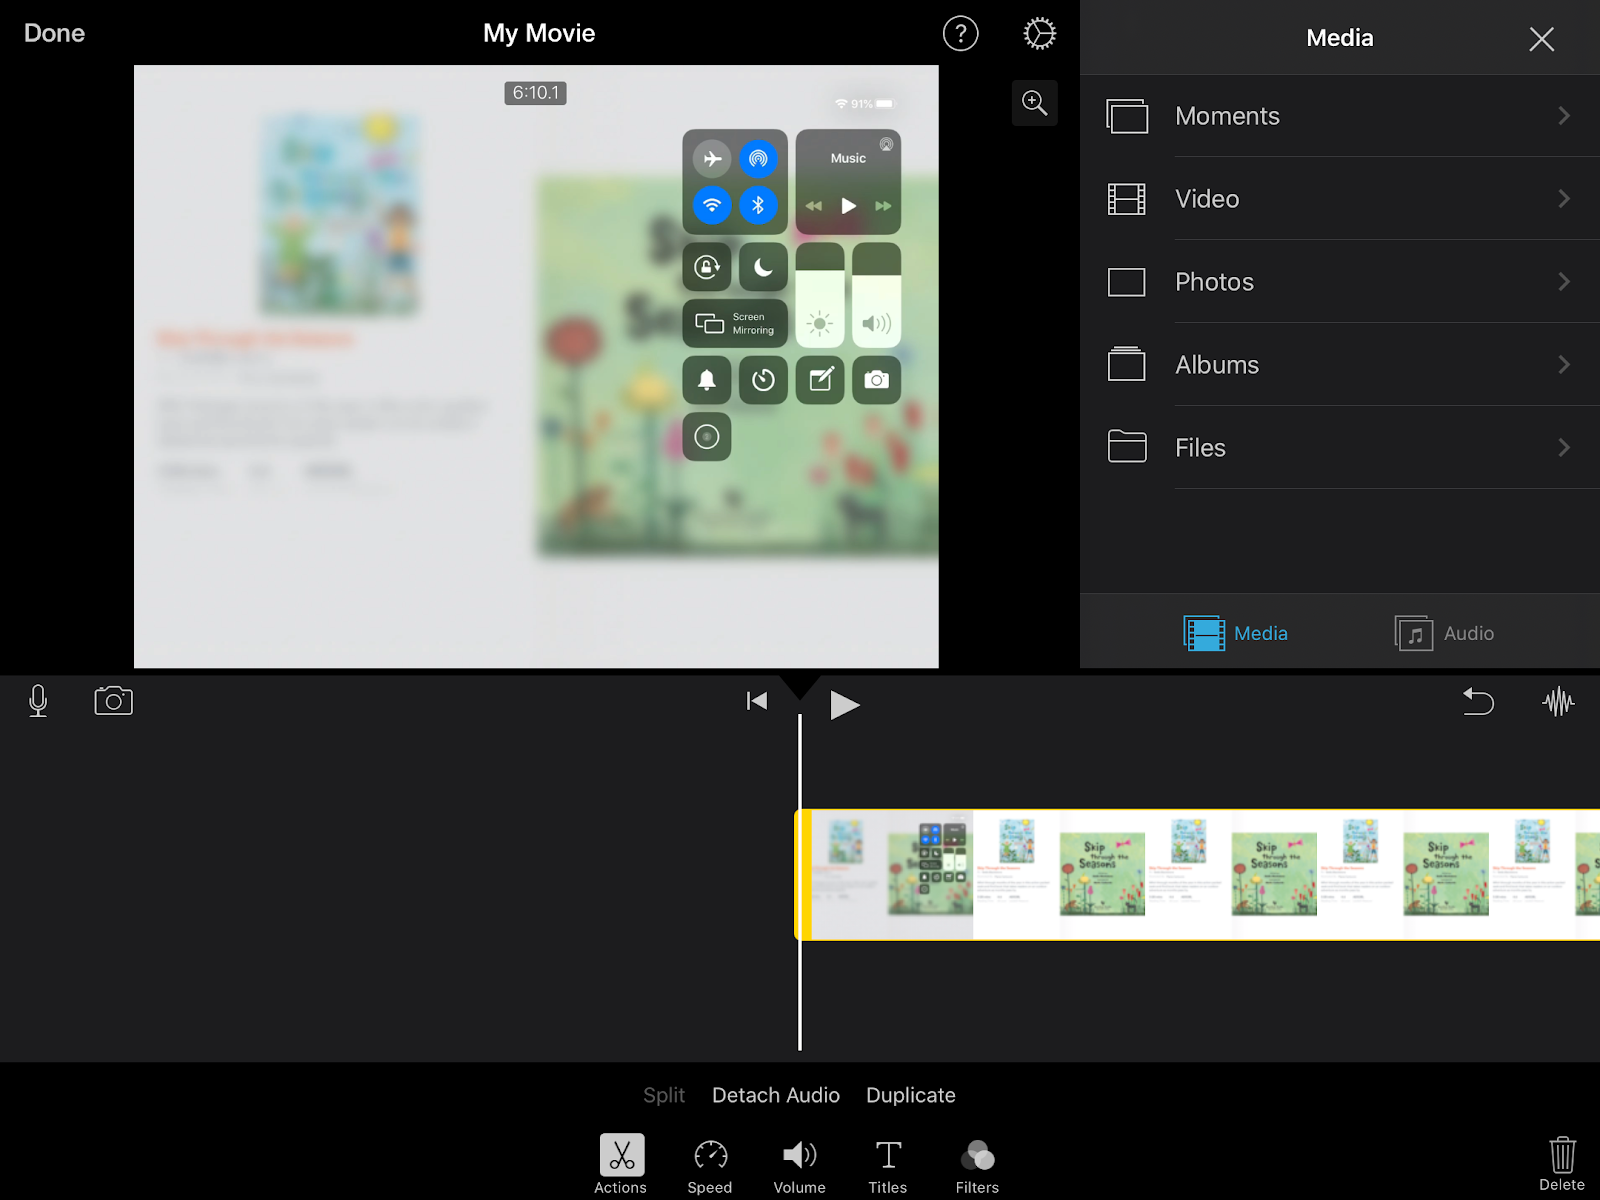Screen dimensions: 1600x1200
Task: Open the Filters options
Action: [x=977, y=1166]
